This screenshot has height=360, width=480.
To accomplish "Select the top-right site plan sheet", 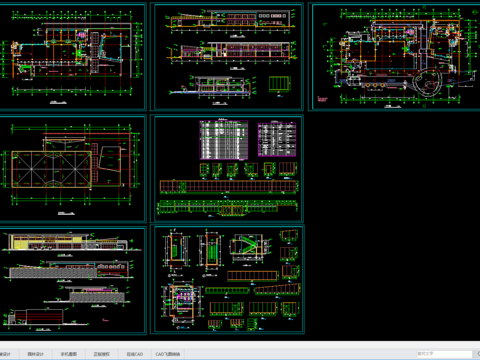I will click(x=394, y=57).
